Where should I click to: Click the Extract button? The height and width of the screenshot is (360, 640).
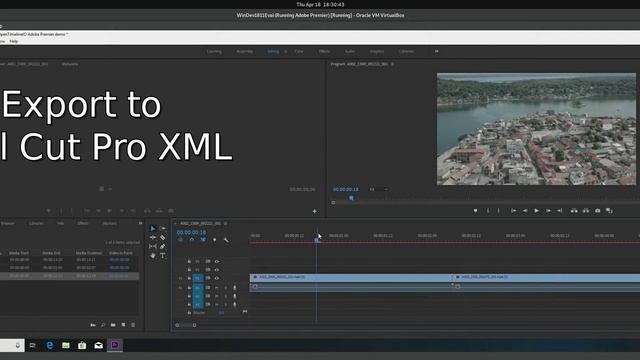586,211
